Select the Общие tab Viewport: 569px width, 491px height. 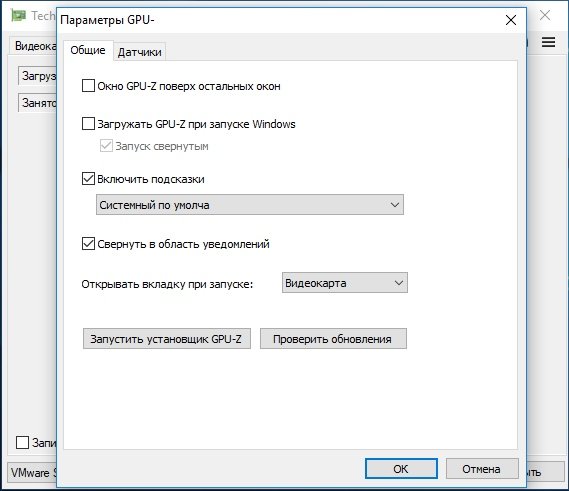coord(88,50)
